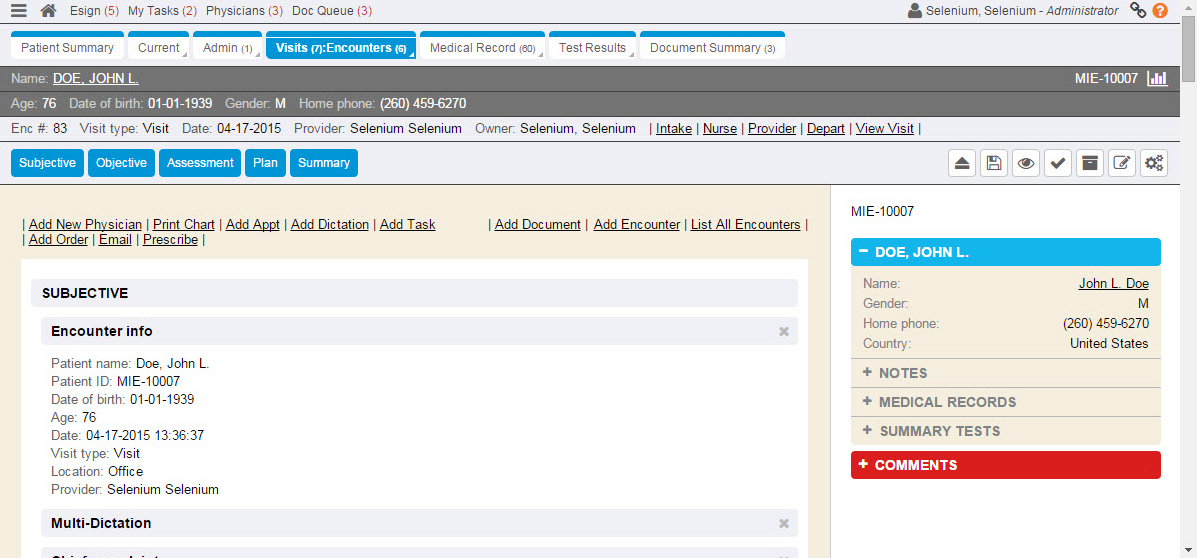Click the bar chart icon beside MIE-10007
Screen dimensions: 1197x558
tap(1157, 78)
